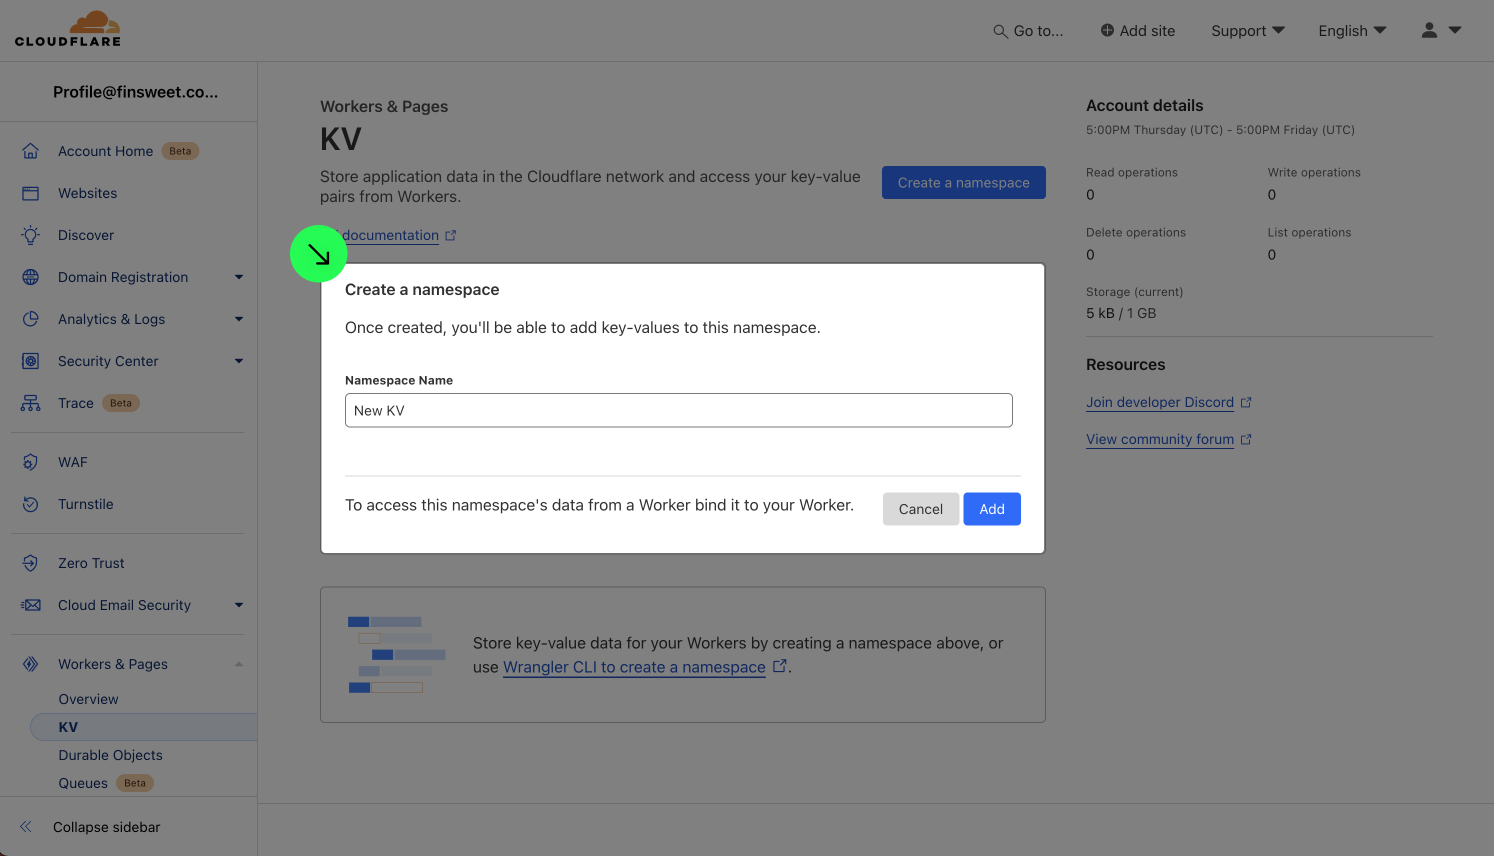Click the Workers & Pages icon
The height and width of the screenshot is (856, 1494).
point(31,664)
